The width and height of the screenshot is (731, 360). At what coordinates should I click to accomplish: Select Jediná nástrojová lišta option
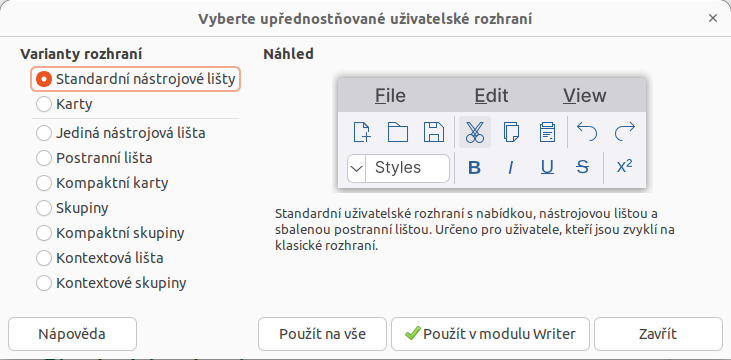(121, 133)
